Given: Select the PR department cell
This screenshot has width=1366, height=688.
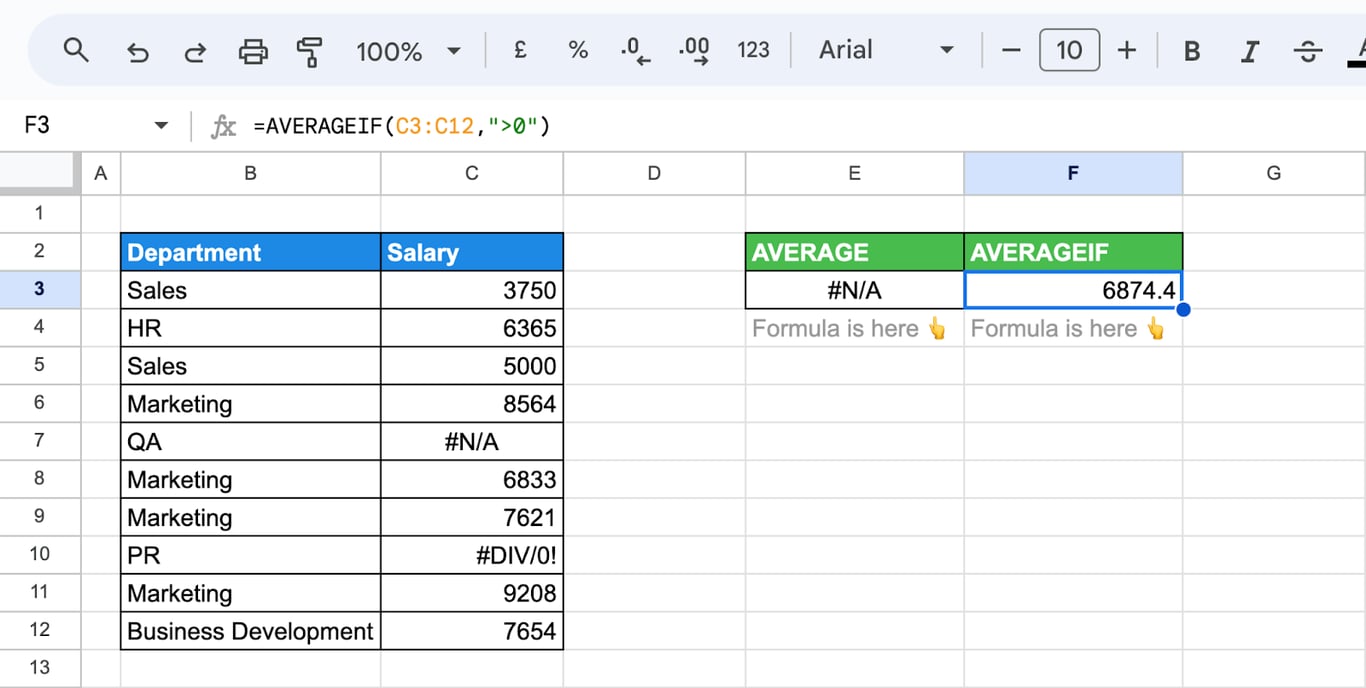Looking at the screenshot, I should (250, 556).
